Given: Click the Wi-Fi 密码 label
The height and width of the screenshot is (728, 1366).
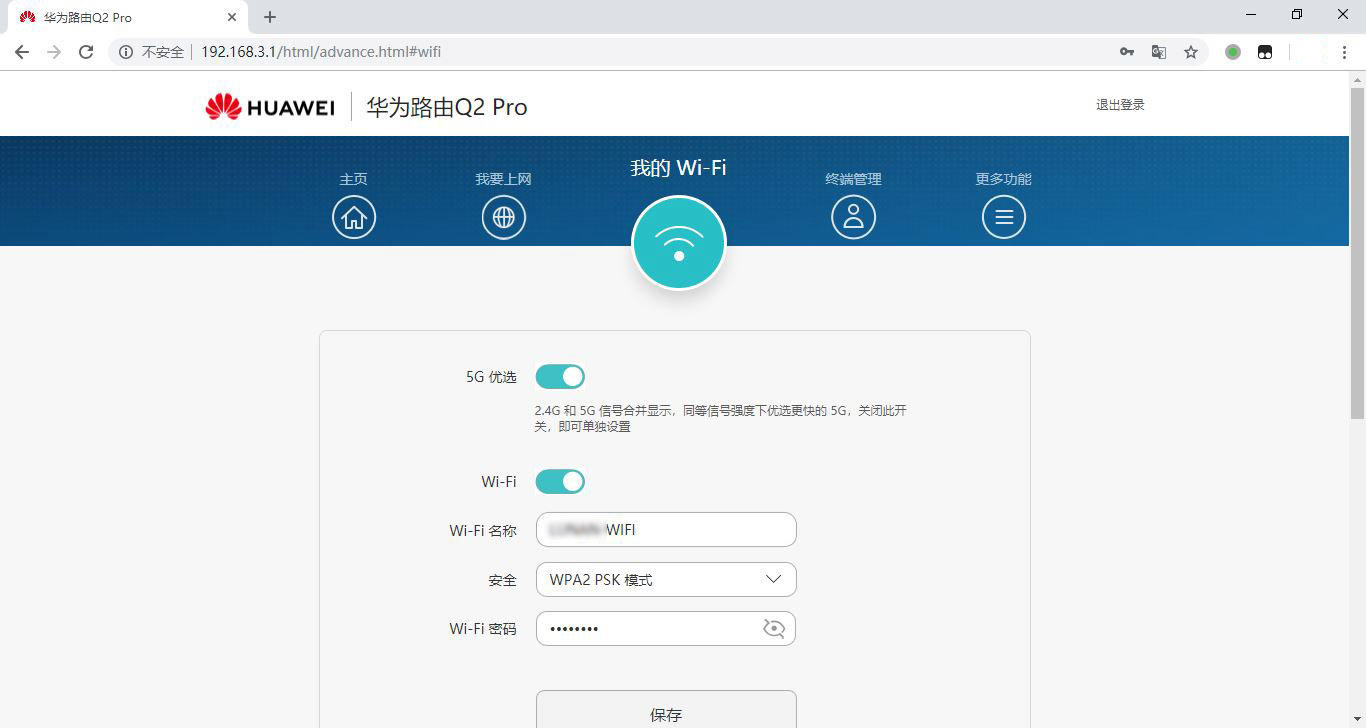Looking at the screenshot, I should coord(483,629).
